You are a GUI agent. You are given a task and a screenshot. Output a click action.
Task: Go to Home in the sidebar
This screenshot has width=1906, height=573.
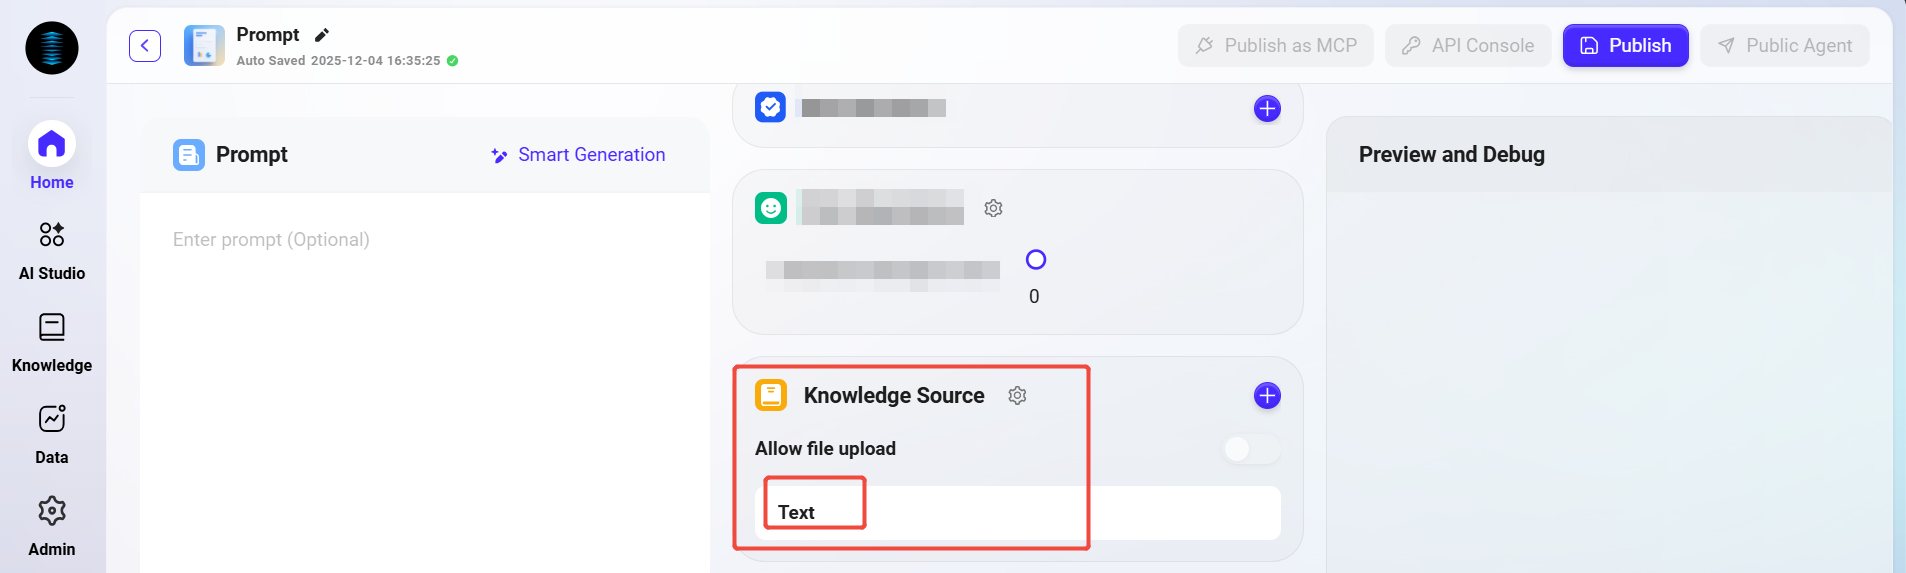click(x=52, y=157)
